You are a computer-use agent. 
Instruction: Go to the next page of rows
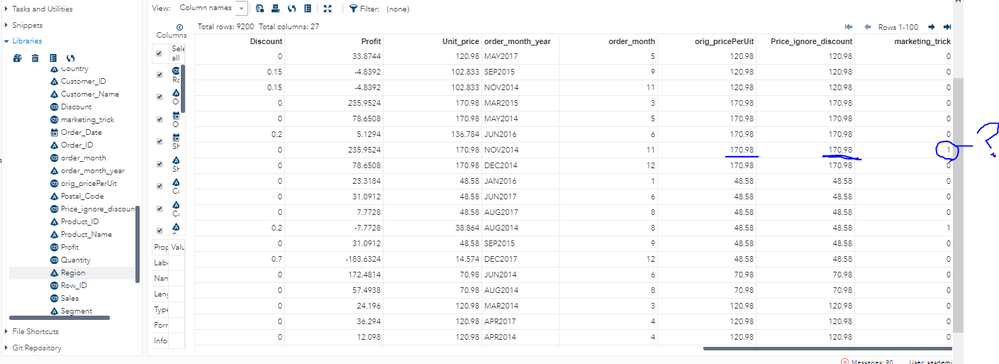click(931, 26)
